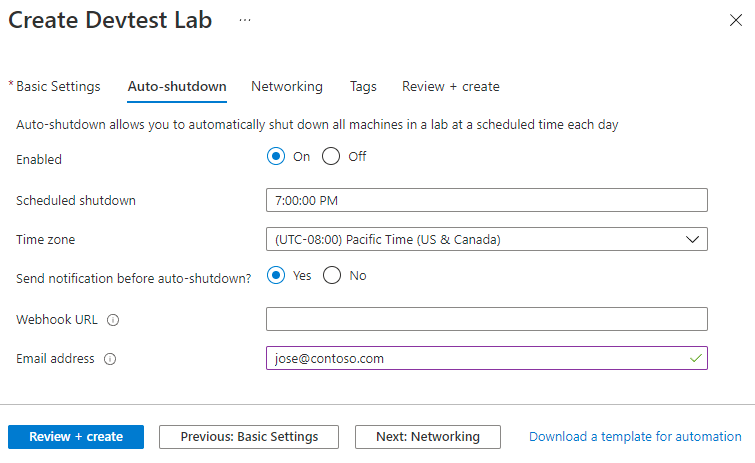Open the Review + create tab
This screenshot has height=463, width=755.
click(x=450, y=87)
